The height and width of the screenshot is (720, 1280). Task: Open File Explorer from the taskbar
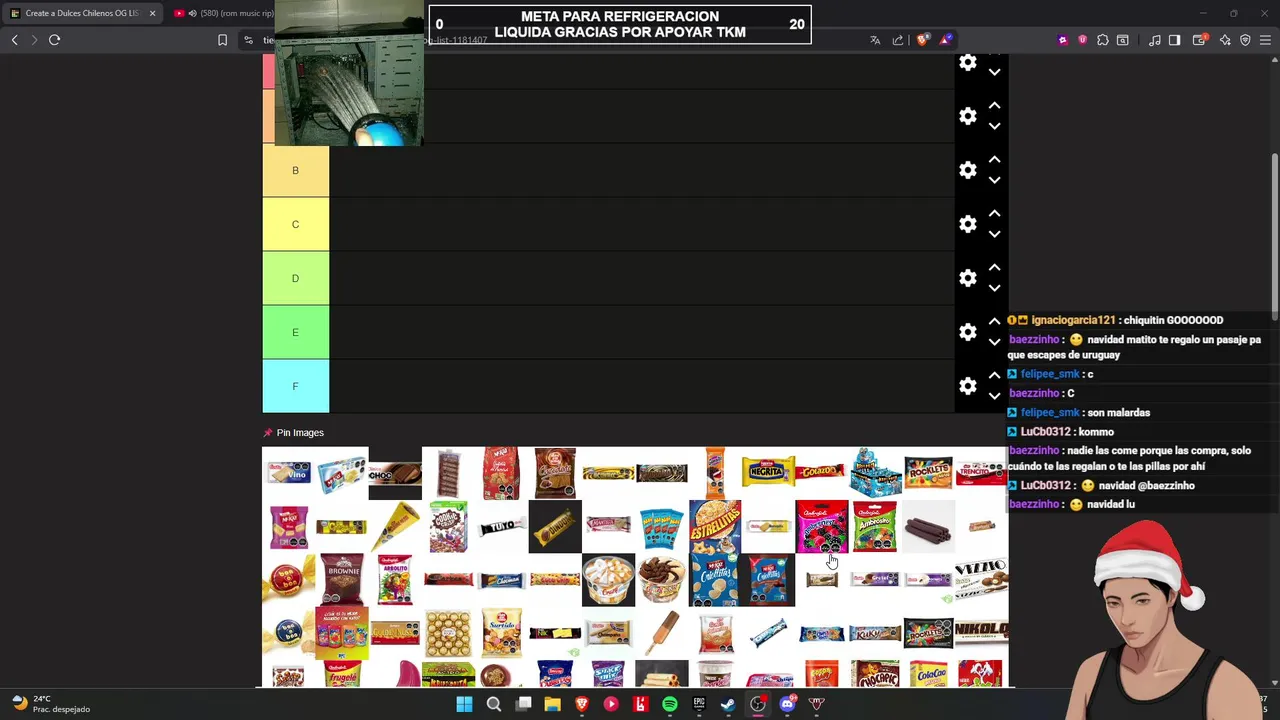pyautogui.click(x=552, y=704)
